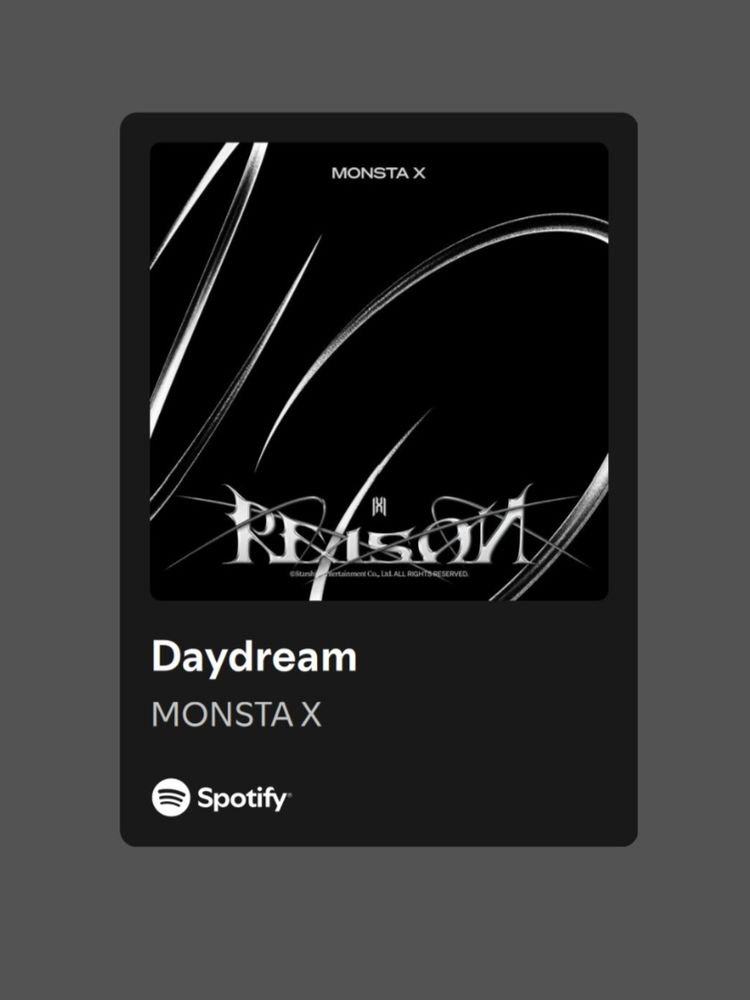The height and width of the screenshot is (1000, 750).
Task: Click empty card space right of Spotify wordmark
Action: tap(459, 797)
